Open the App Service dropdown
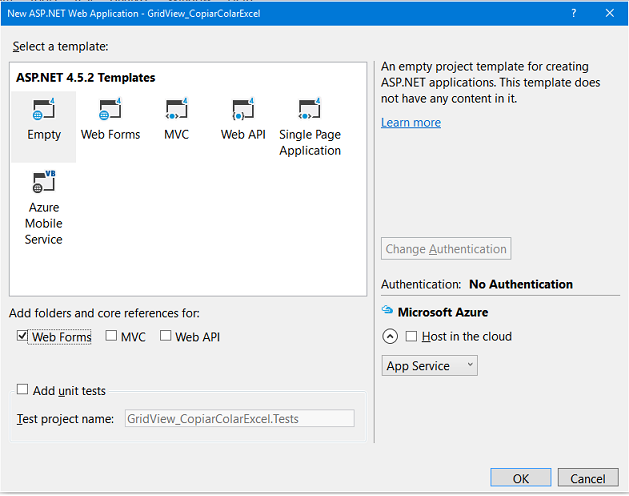Screen dimensions: 629x496 coord(429,366)
